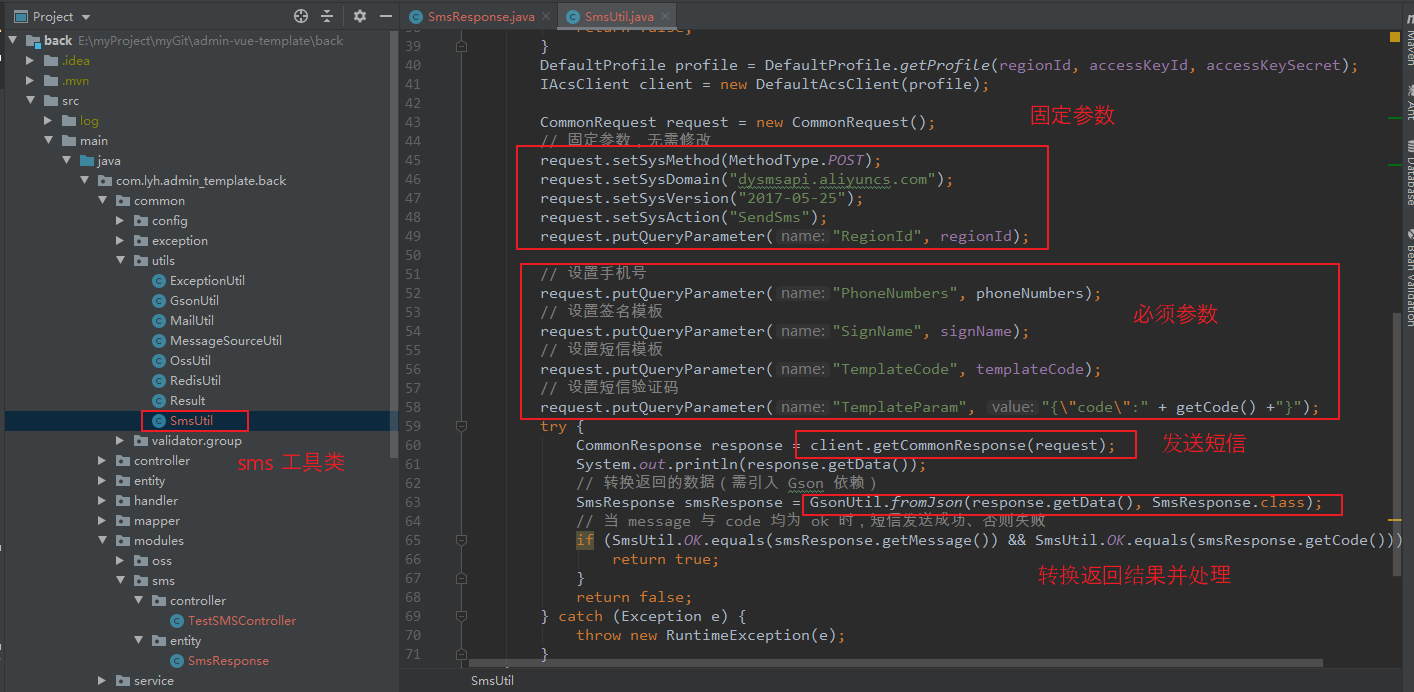
Task: Open SmsResponse class in project tree
Action: [228, 661]
